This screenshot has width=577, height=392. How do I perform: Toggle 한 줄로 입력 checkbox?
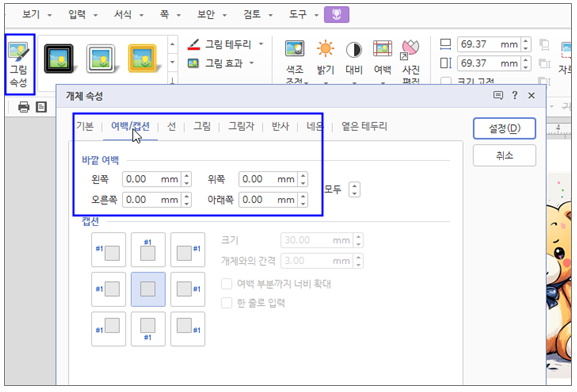227,303
